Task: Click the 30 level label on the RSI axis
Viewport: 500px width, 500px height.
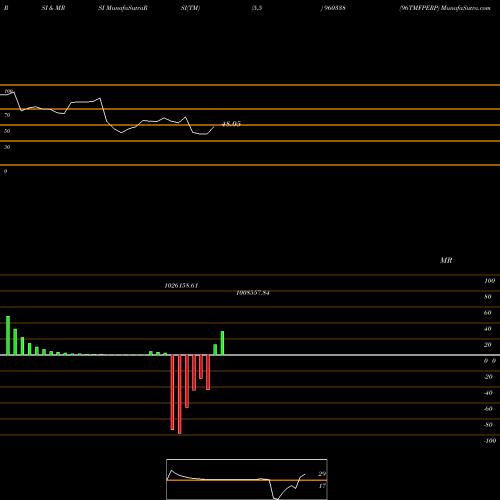Action: click(x=7, y=147)
